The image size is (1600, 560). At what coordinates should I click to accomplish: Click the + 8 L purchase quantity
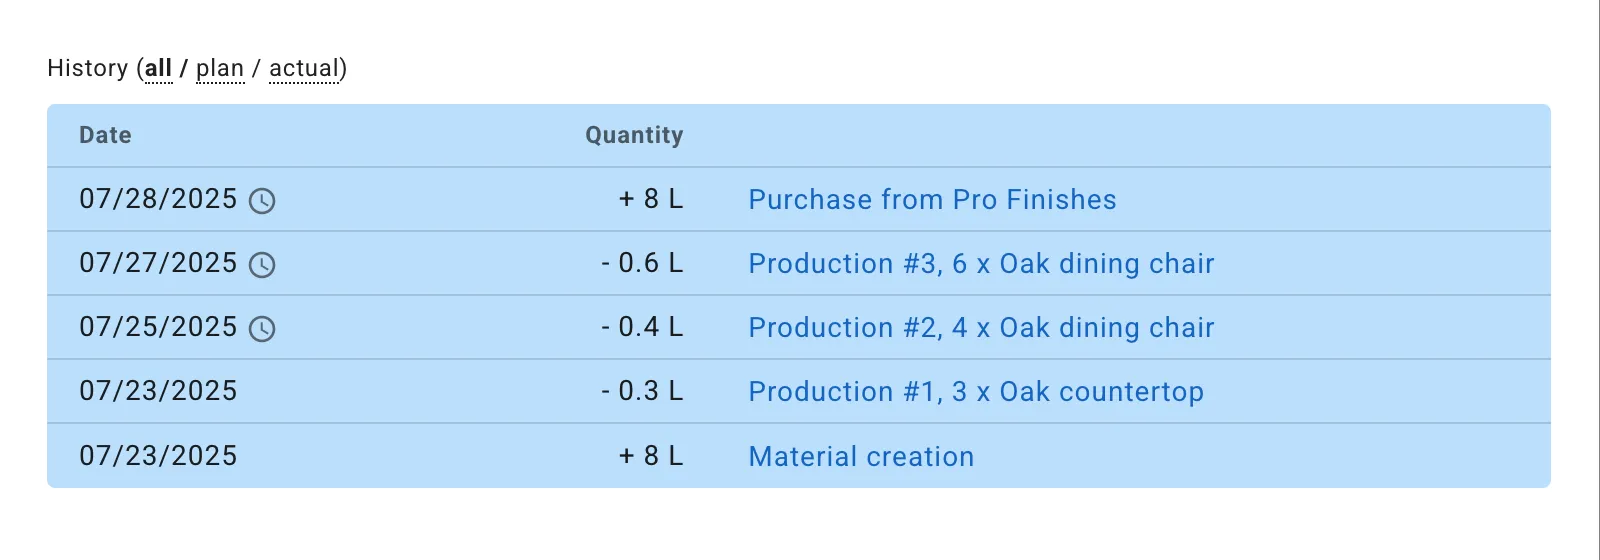tap(651, 199)
